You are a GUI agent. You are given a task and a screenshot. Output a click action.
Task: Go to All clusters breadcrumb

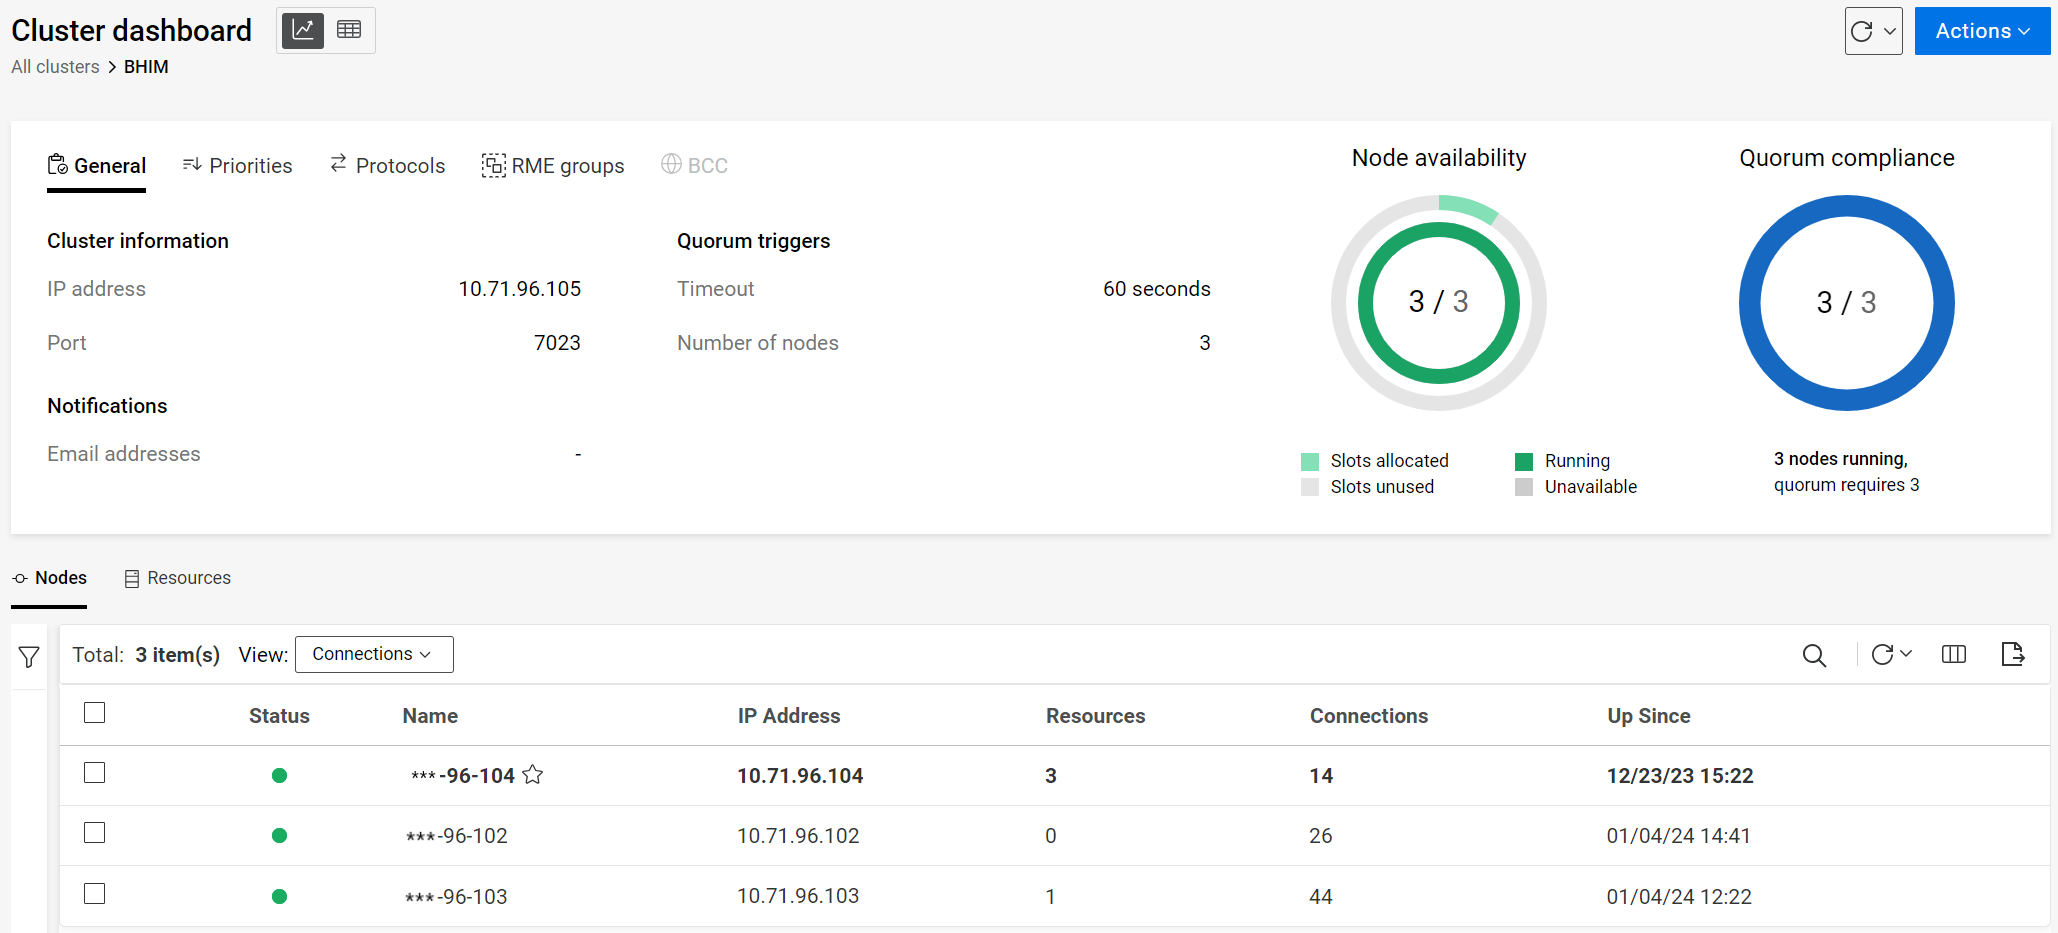point(55,67)
